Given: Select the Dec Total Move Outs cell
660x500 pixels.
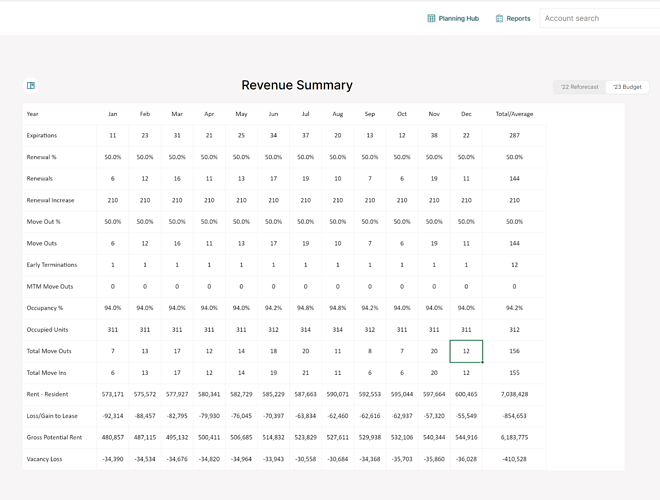Looking at the screenshot, I should click(x=466, y=351).
